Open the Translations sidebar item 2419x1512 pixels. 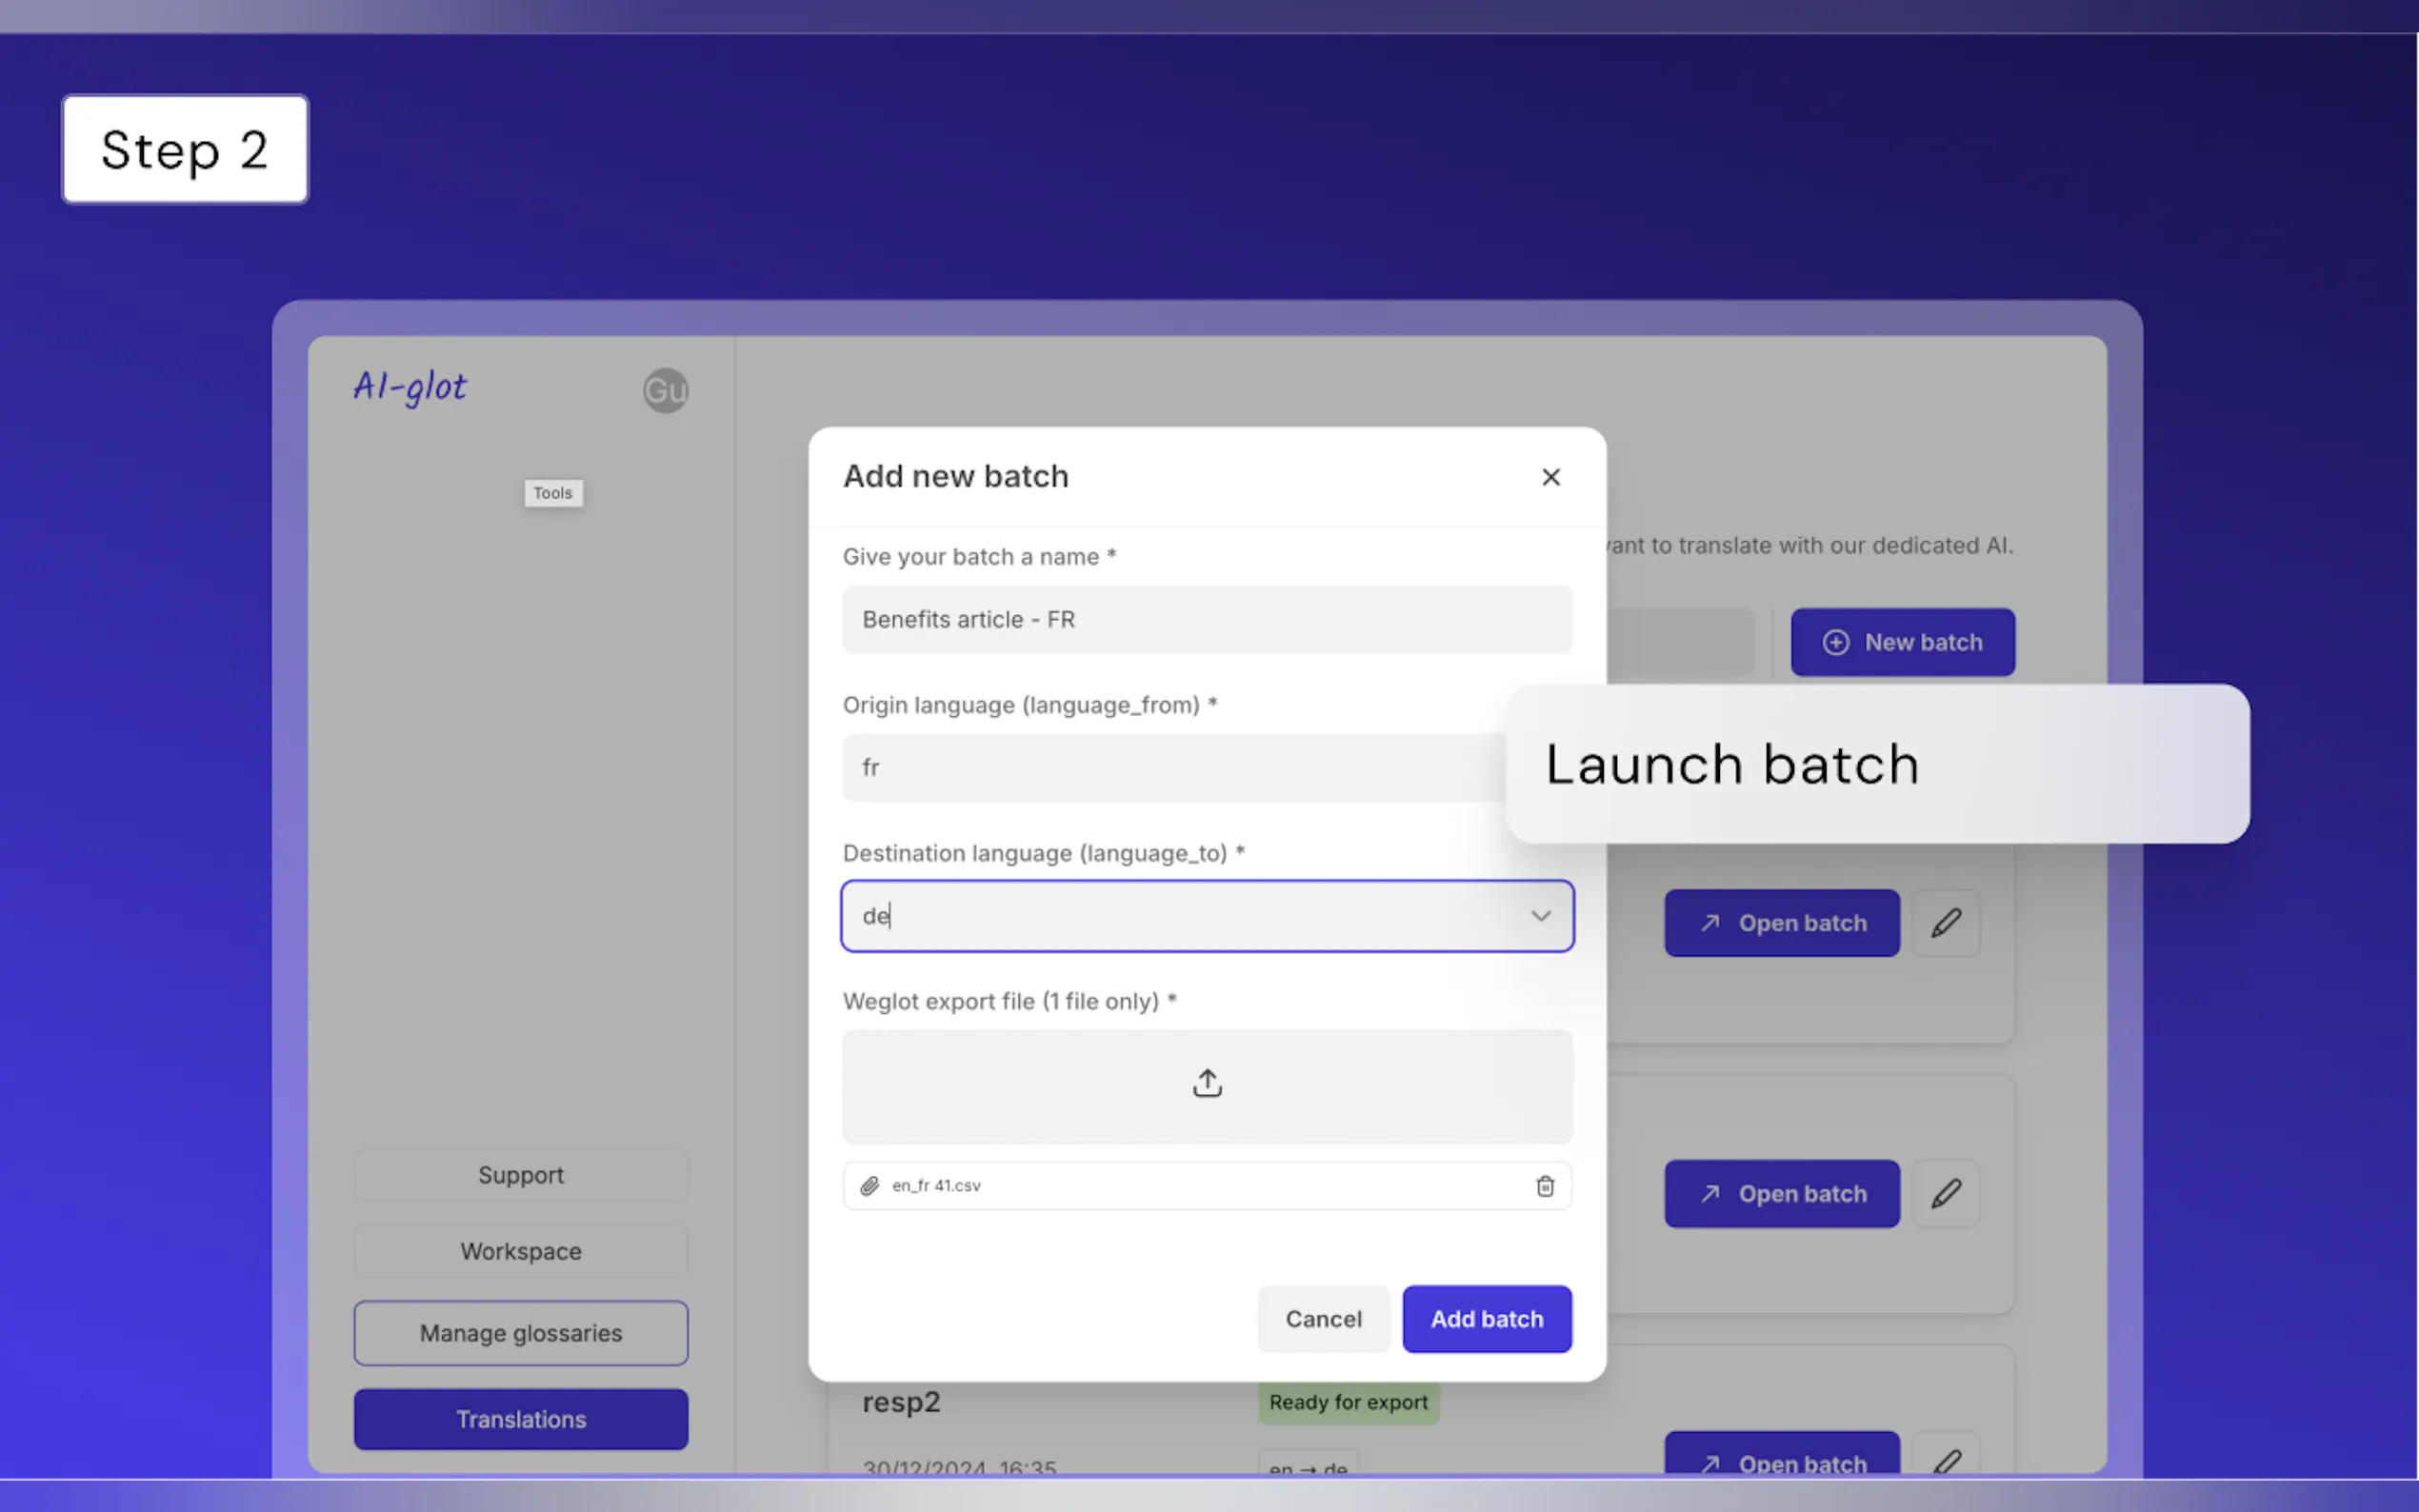[520, 1419]
